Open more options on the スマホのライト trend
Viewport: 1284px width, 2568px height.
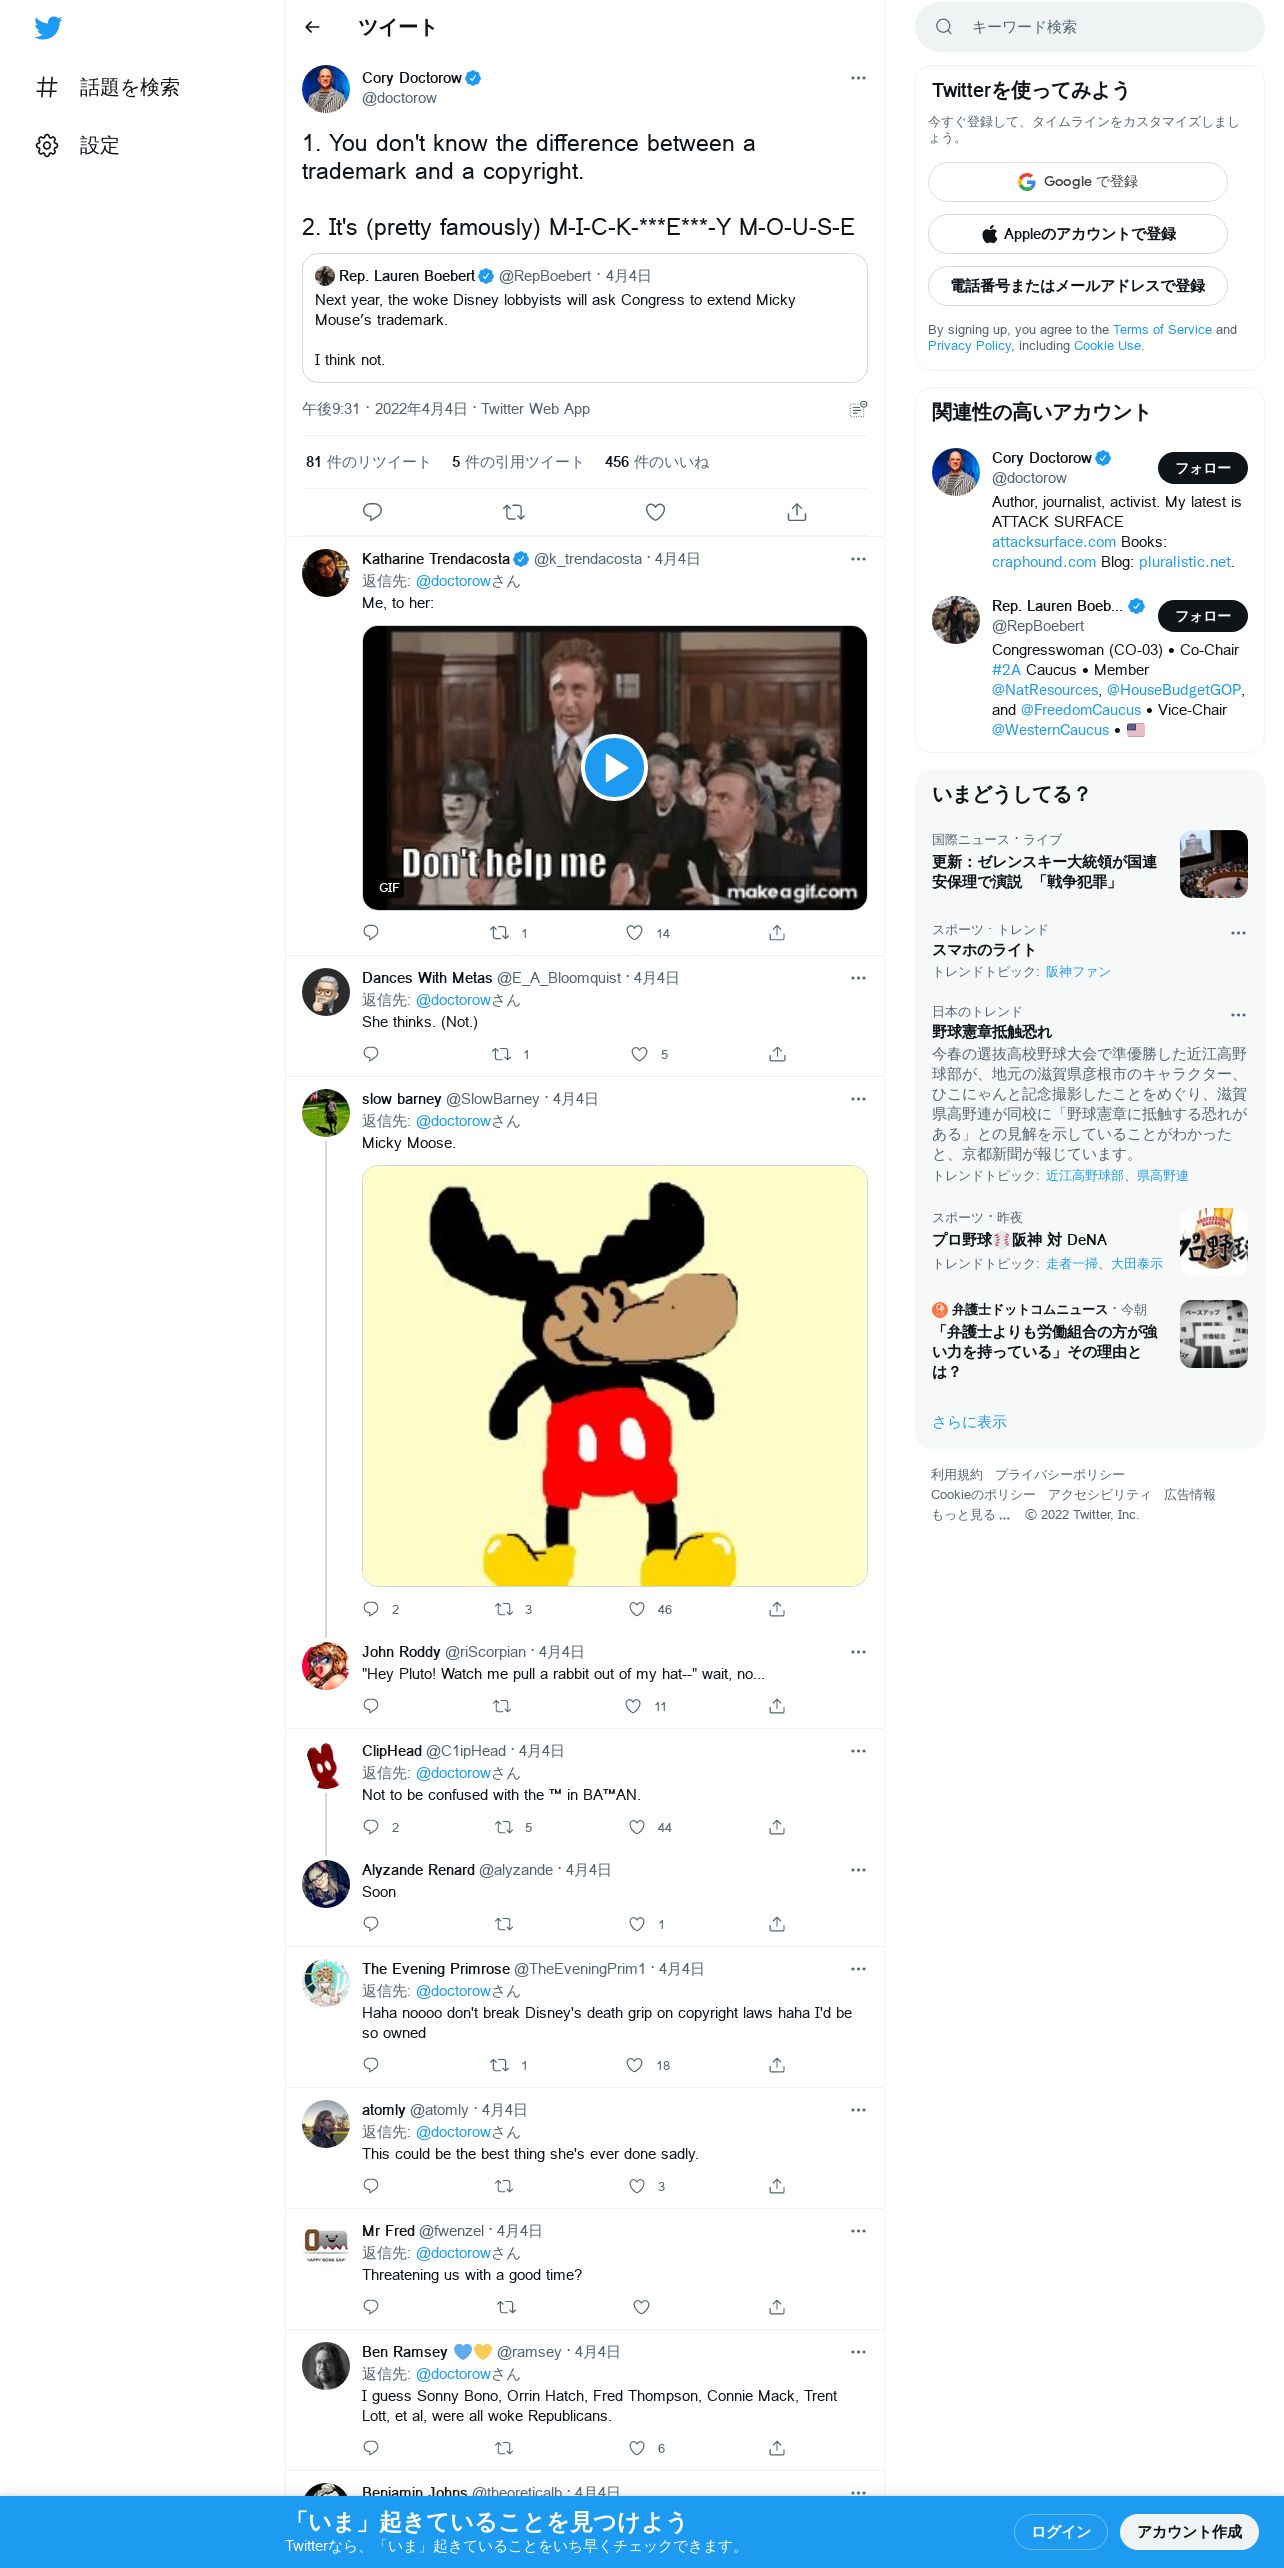click(1238, 933)
